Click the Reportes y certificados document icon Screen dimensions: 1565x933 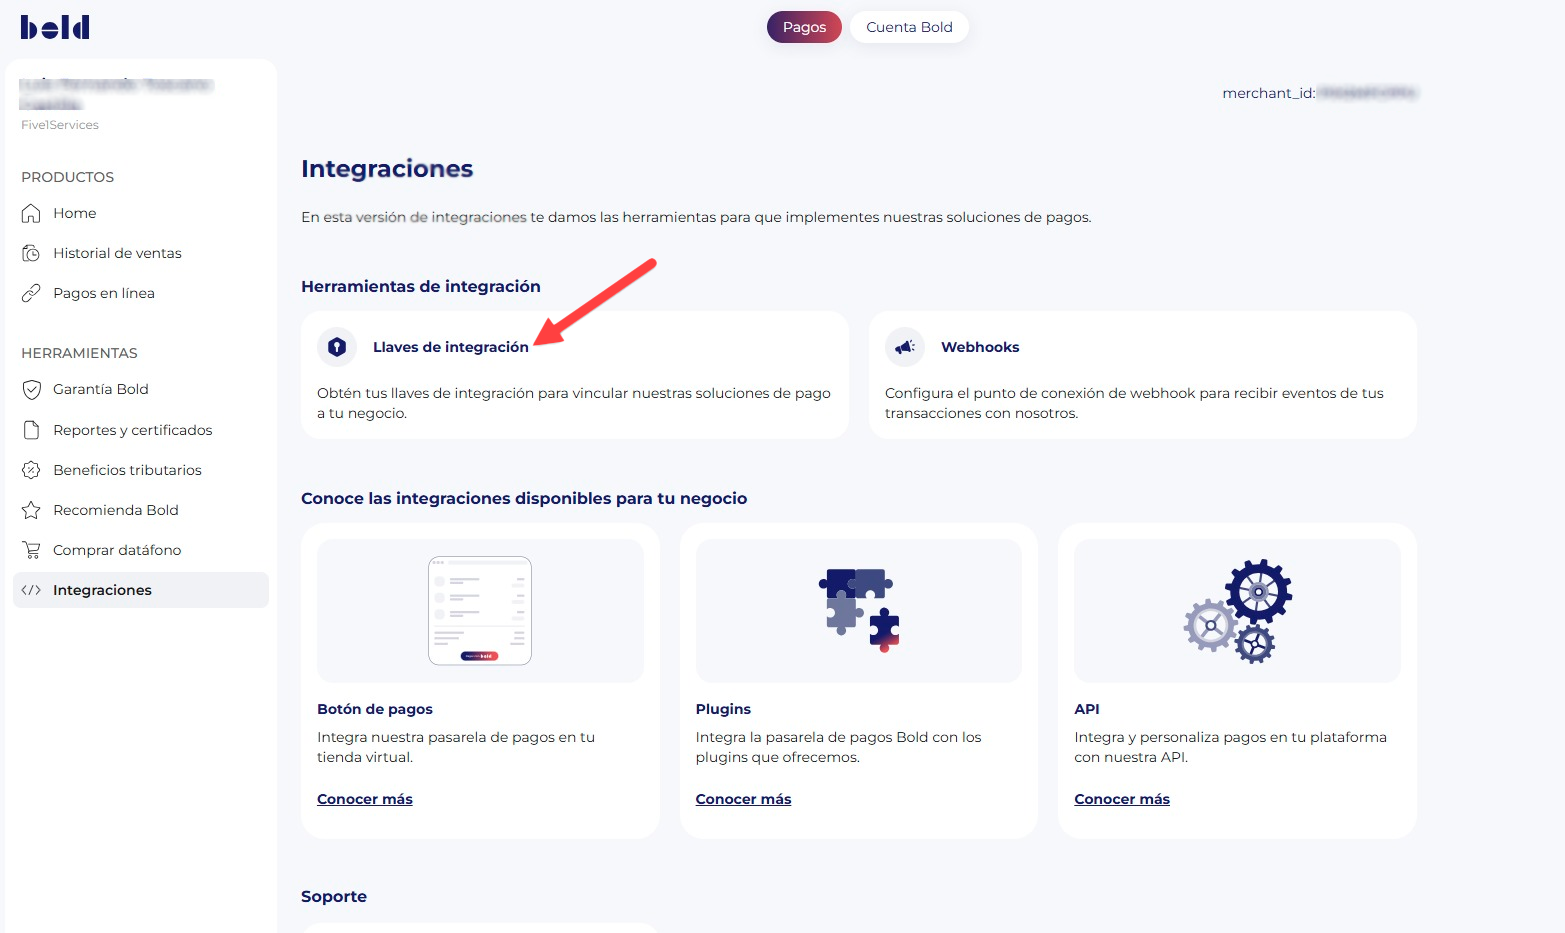(x=31, y=430)
